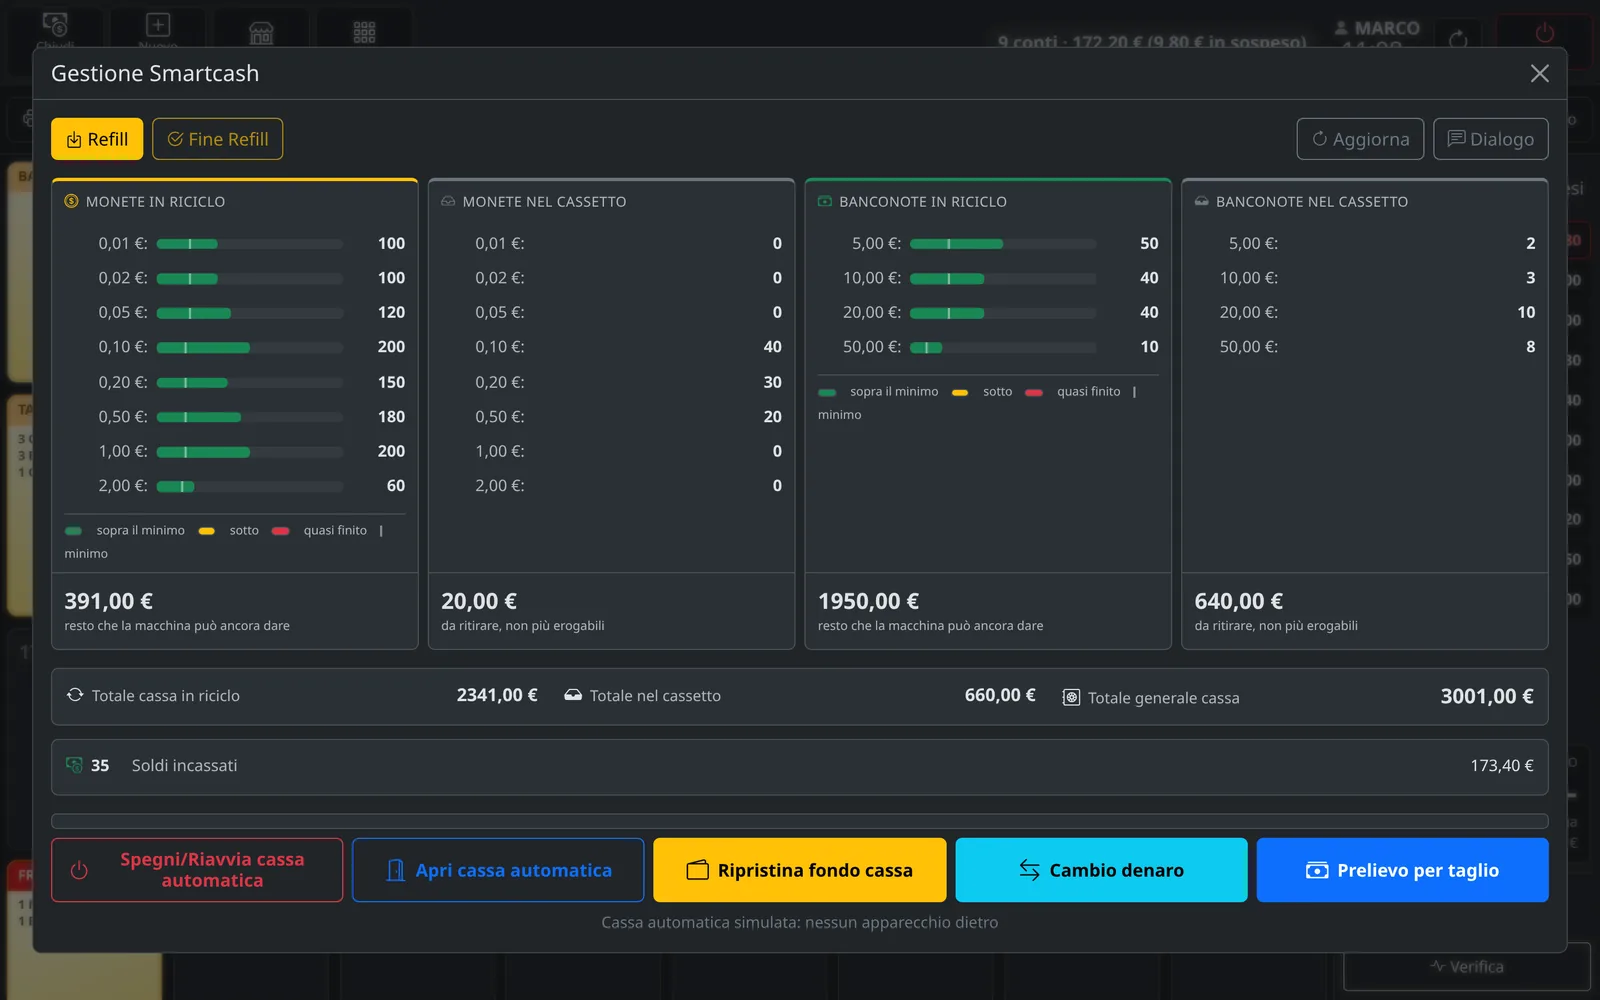The height and width of the screenshot is (1000, 1600).
Task: Click the 5,00 € banknote recycling bar
Action: tap(1003, 244)
